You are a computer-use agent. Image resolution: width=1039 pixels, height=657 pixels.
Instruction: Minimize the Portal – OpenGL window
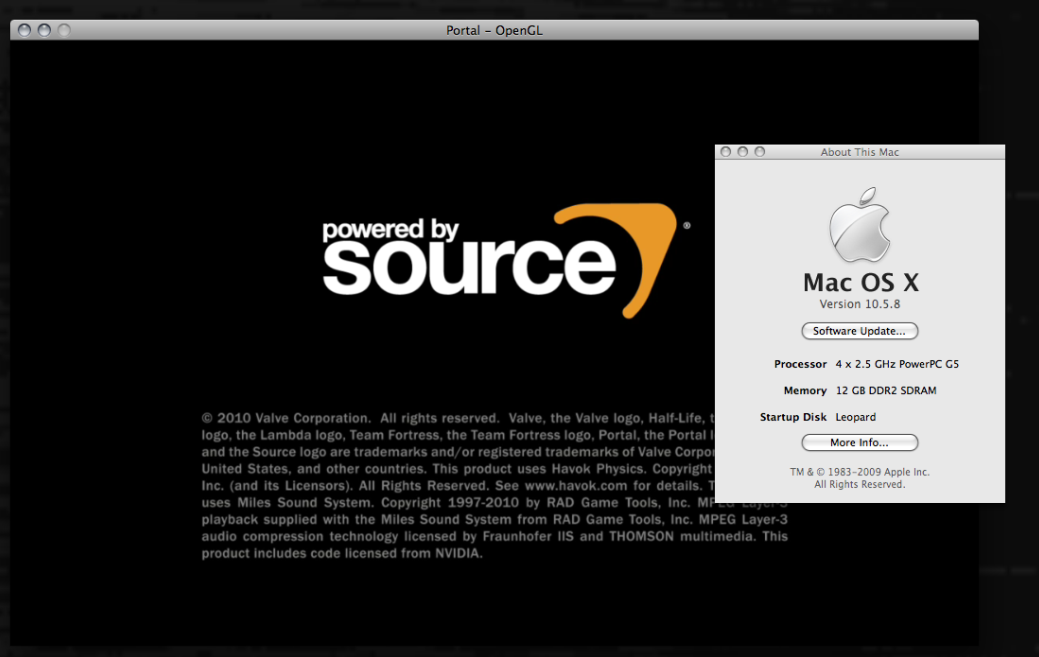pos(44,30)
